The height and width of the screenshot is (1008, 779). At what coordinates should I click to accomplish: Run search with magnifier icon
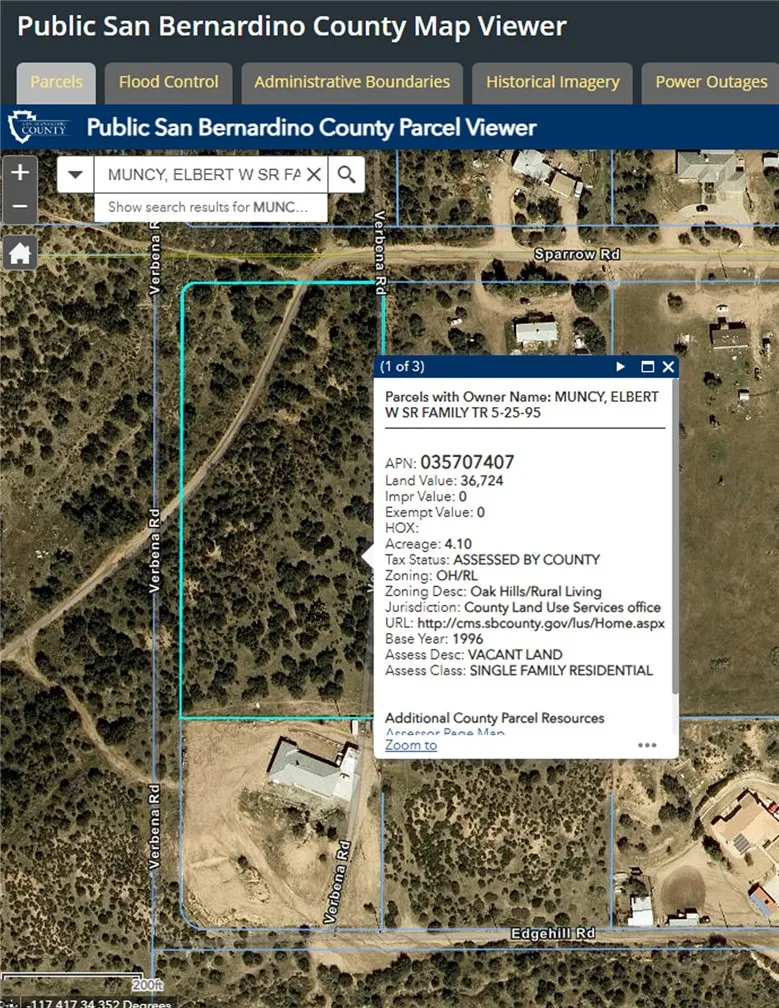tap(346, 174)
